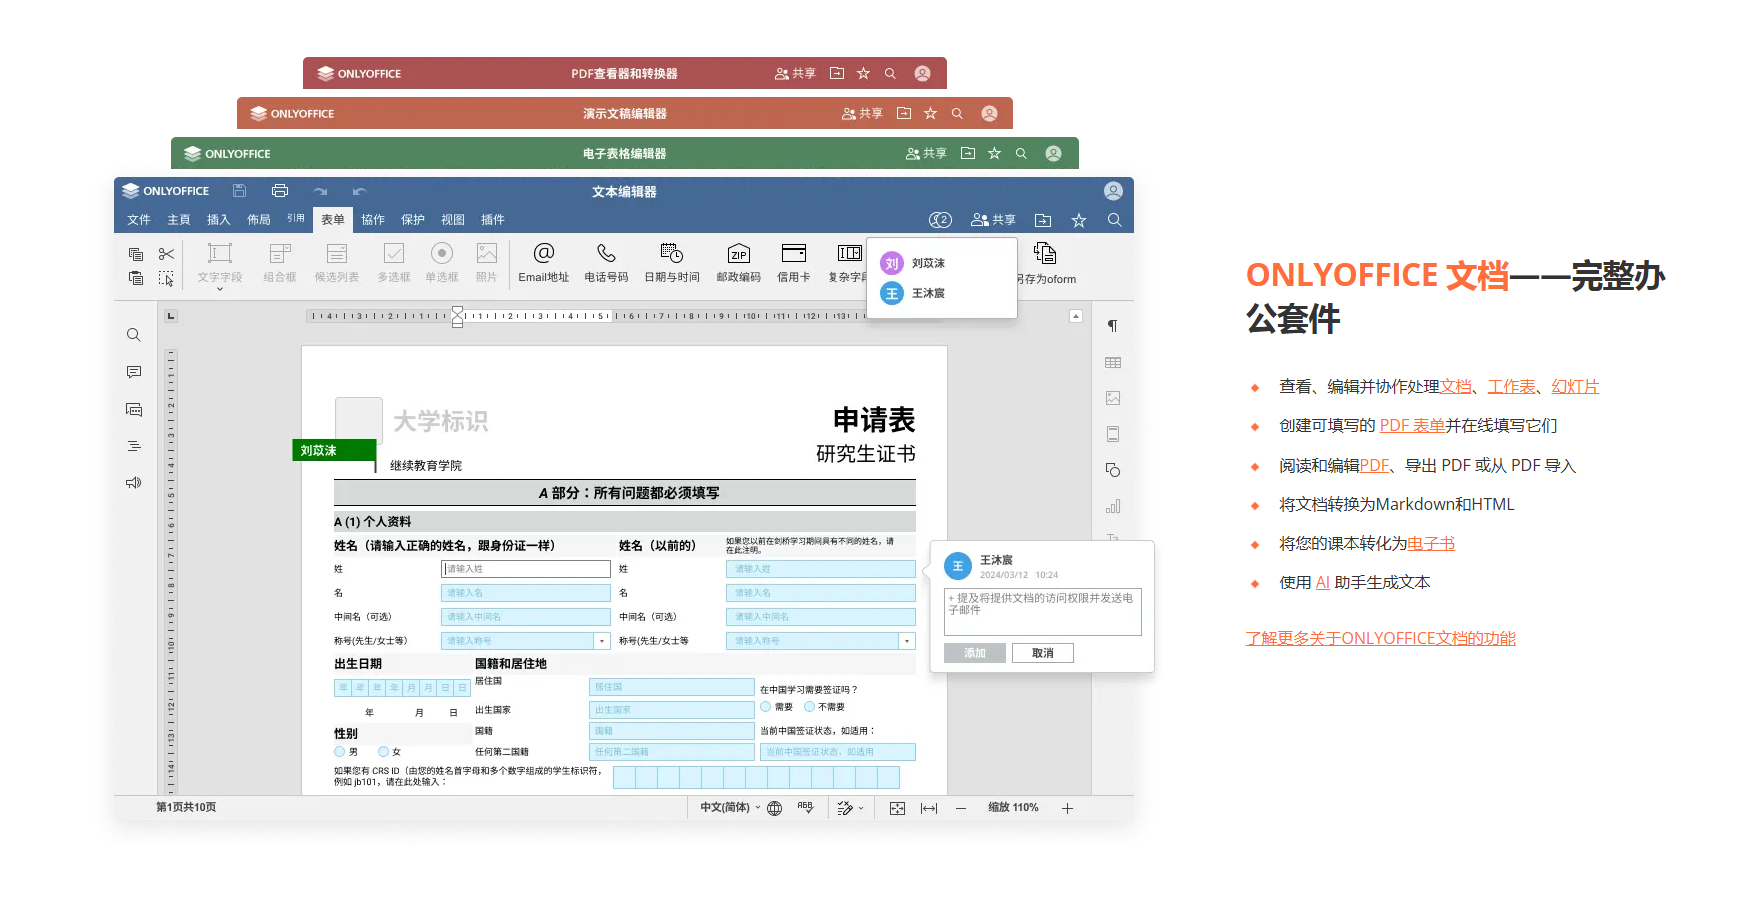Open the PDF 表单 link
The height and width of the screenshot is (912, 1741).
click(x=1412, y=426)
